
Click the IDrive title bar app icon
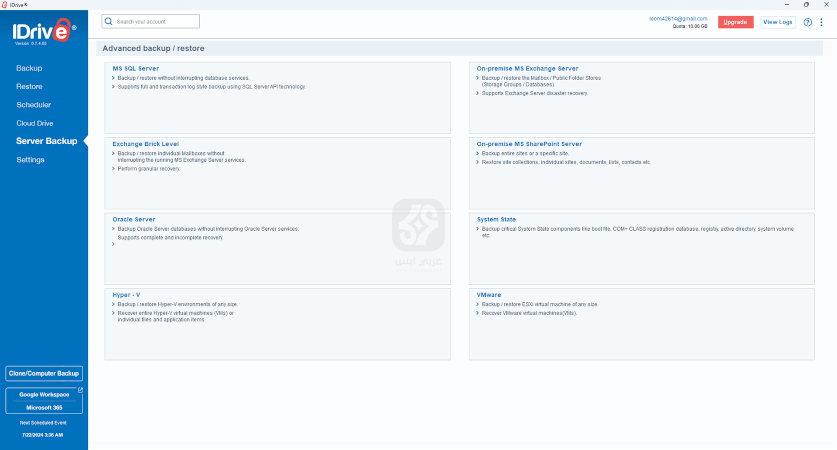(x=5, y=4)
